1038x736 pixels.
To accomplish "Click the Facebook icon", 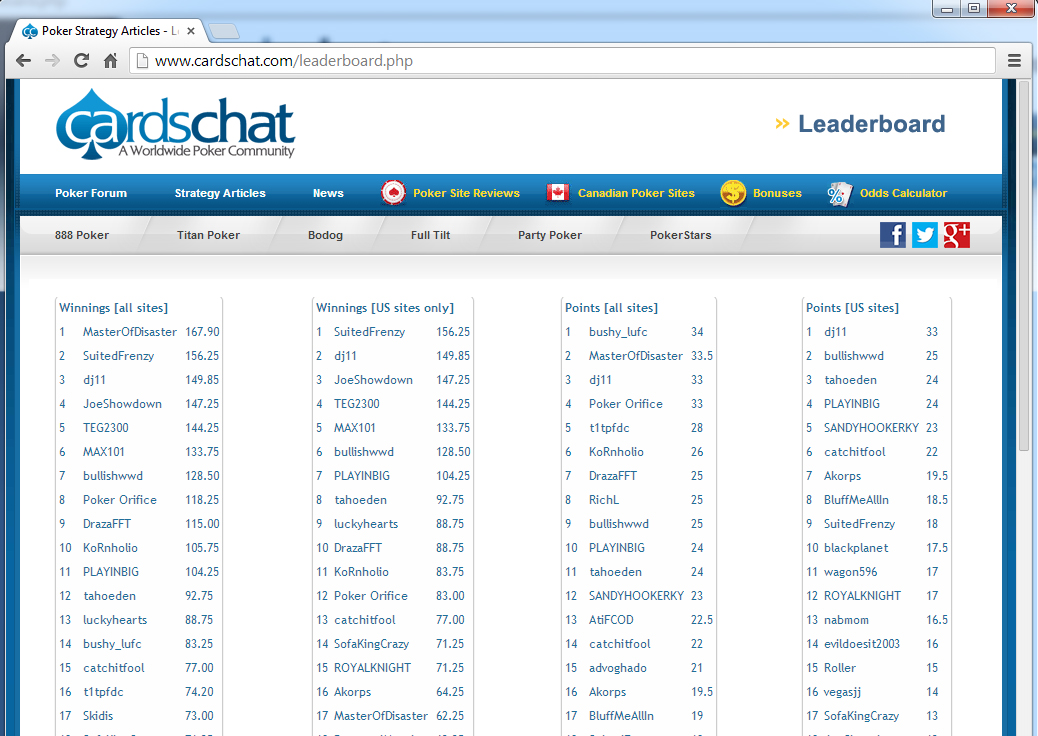I will point(892,235).
